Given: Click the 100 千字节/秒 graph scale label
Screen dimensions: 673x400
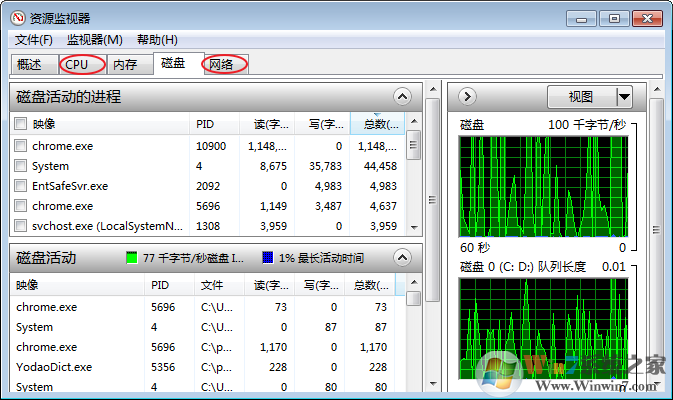Looking at the screenshot, I should pyautogui.click(x=587, y=125).
